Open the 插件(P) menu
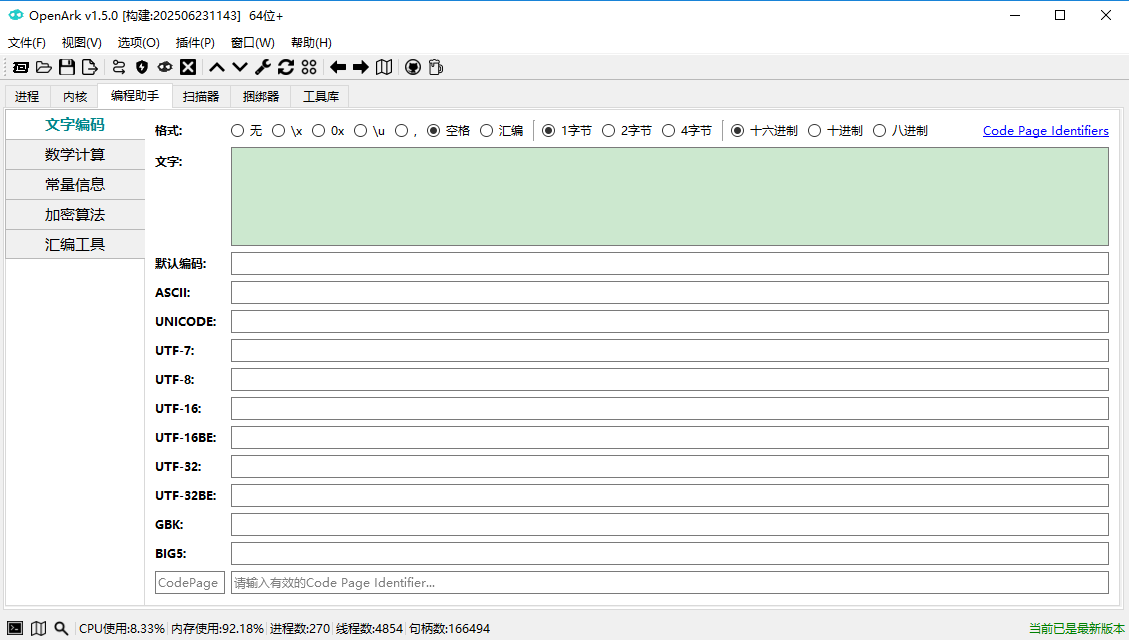This screenshot has width=1129, height=640. [x=194, y=42]
